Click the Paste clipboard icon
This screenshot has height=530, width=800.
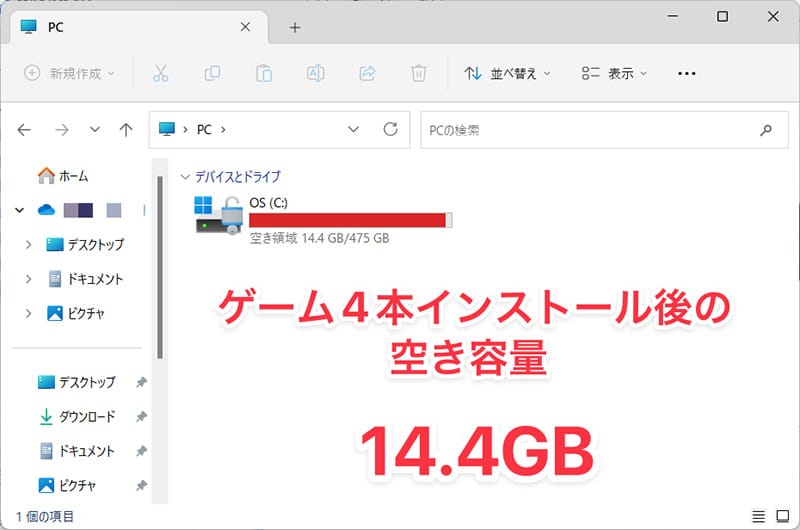tap(264, 73)
